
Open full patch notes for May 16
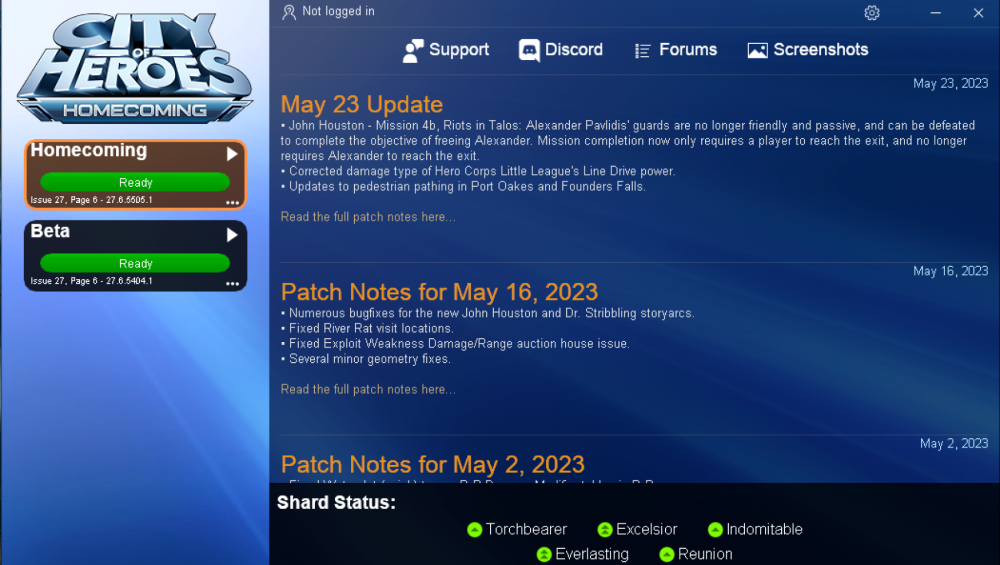pos(368,390)
